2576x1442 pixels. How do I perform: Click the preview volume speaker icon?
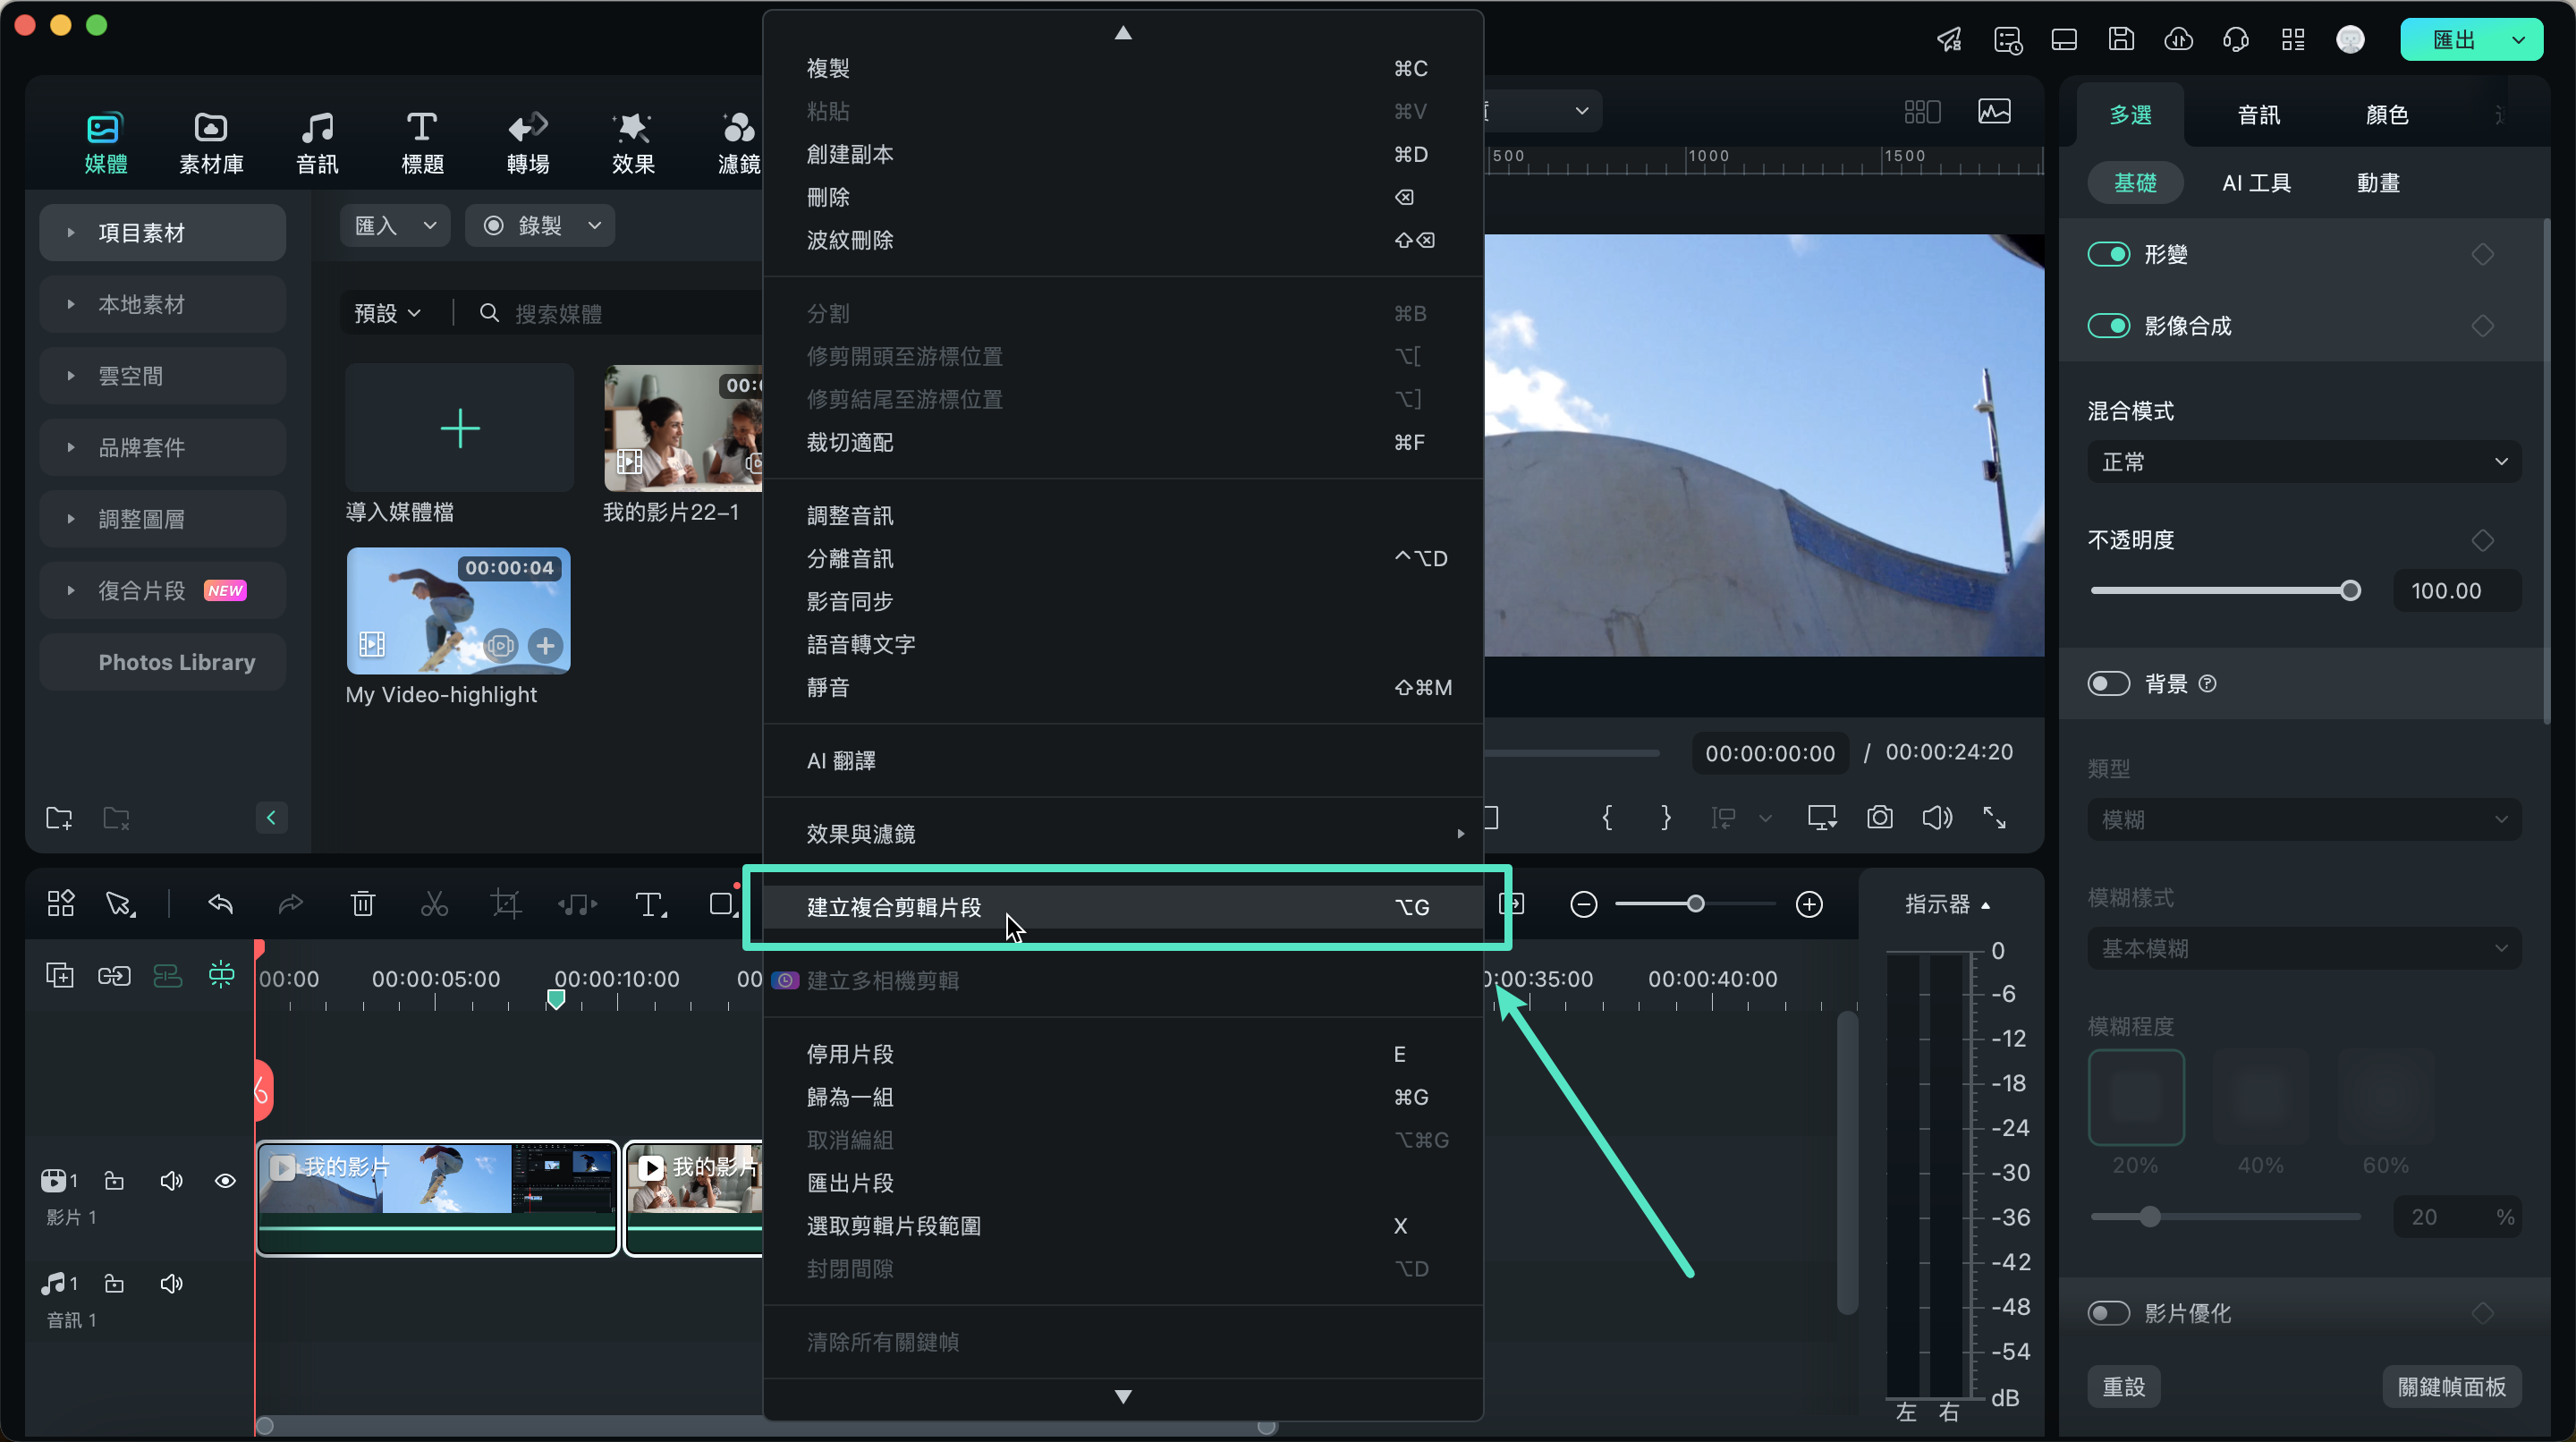pyautogui.click(x=1937, y=817)
